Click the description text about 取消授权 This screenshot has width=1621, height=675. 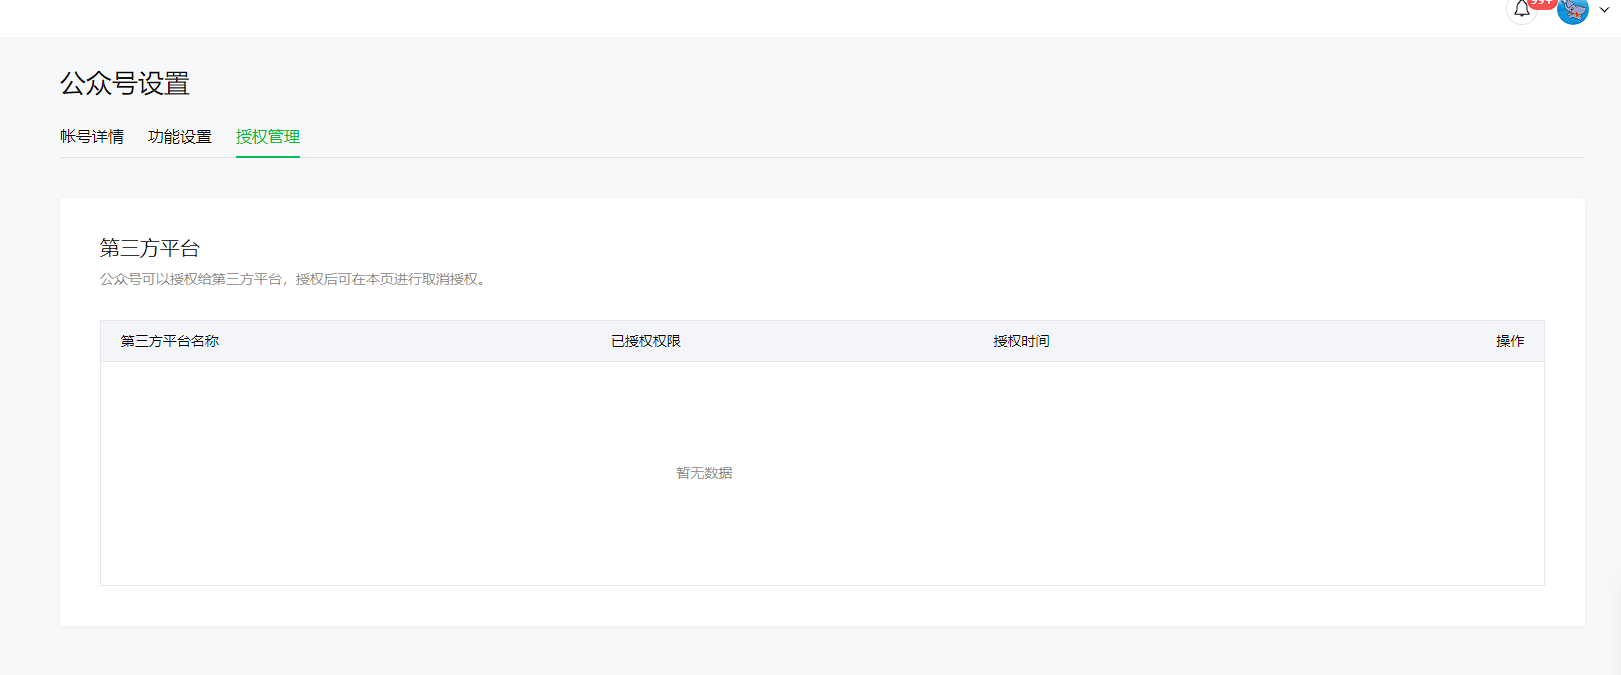point(295,279)
